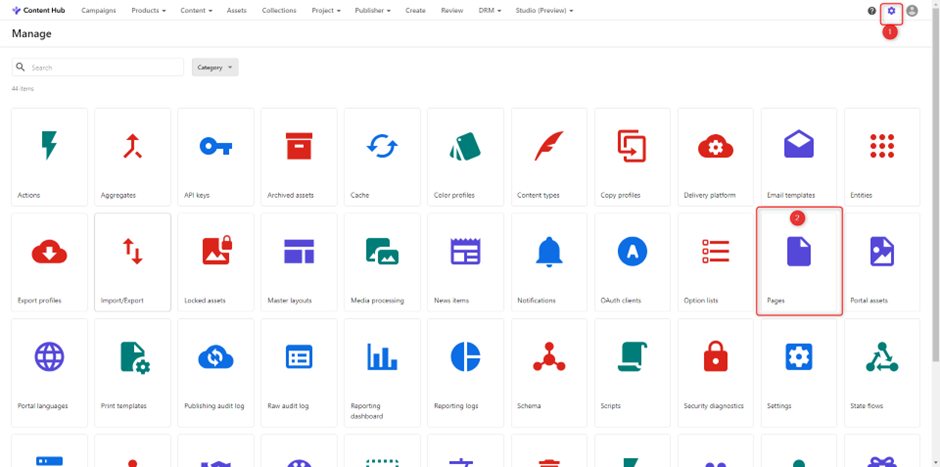Open Reporting dashboard bar-chart tile
The width and height of the screenshot is (940, 467).
pyautogui.click(x=382, y=373)
